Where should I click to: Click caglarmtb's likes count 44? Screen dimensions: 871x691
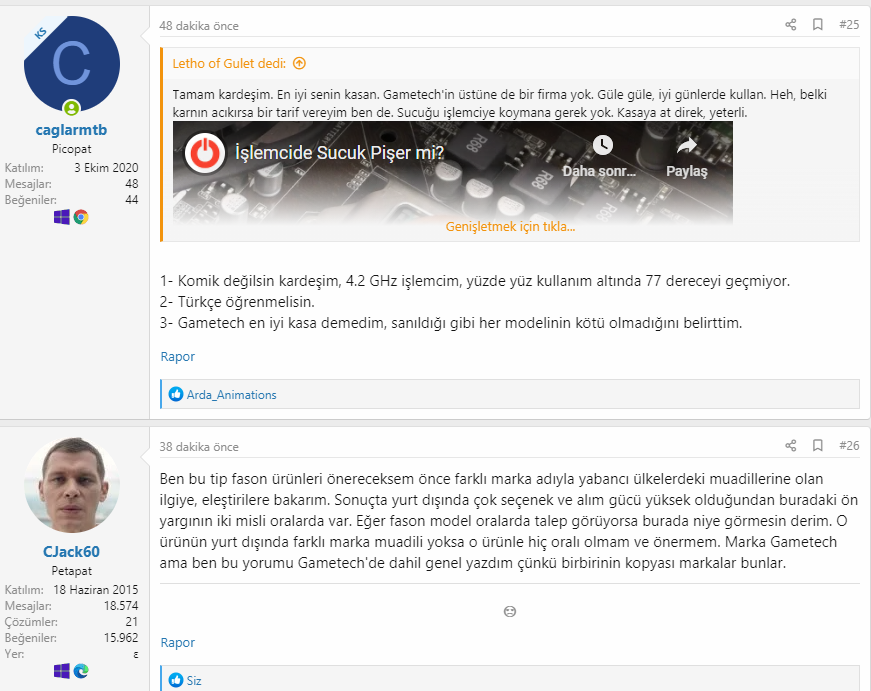coord(132,200)
